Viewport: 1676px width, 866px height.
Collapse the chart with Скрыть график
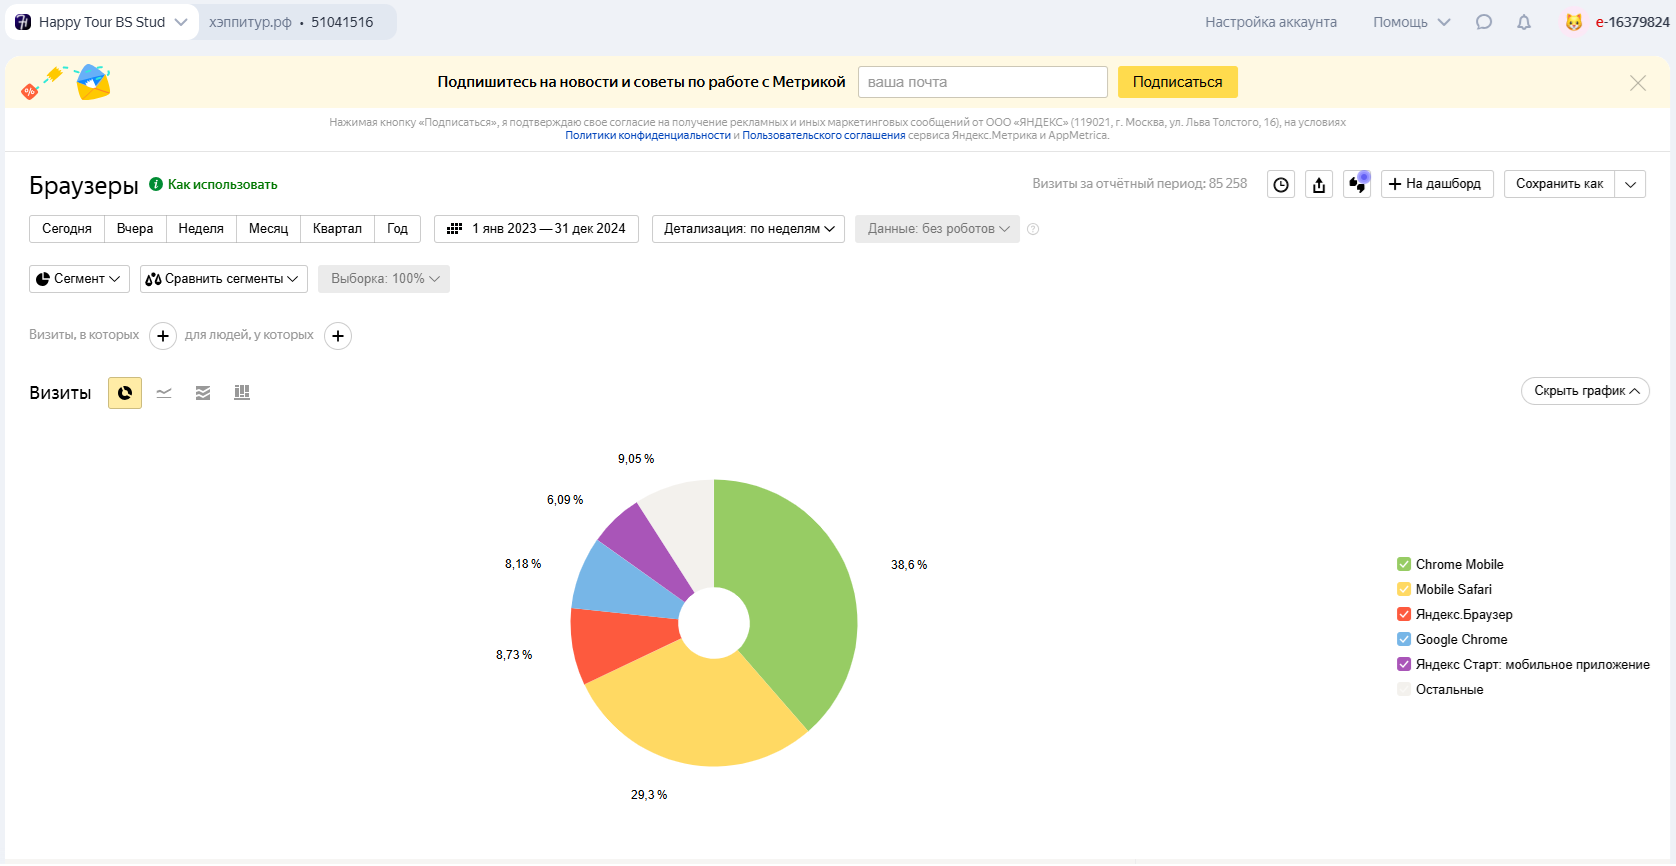tap(1585, 391)
